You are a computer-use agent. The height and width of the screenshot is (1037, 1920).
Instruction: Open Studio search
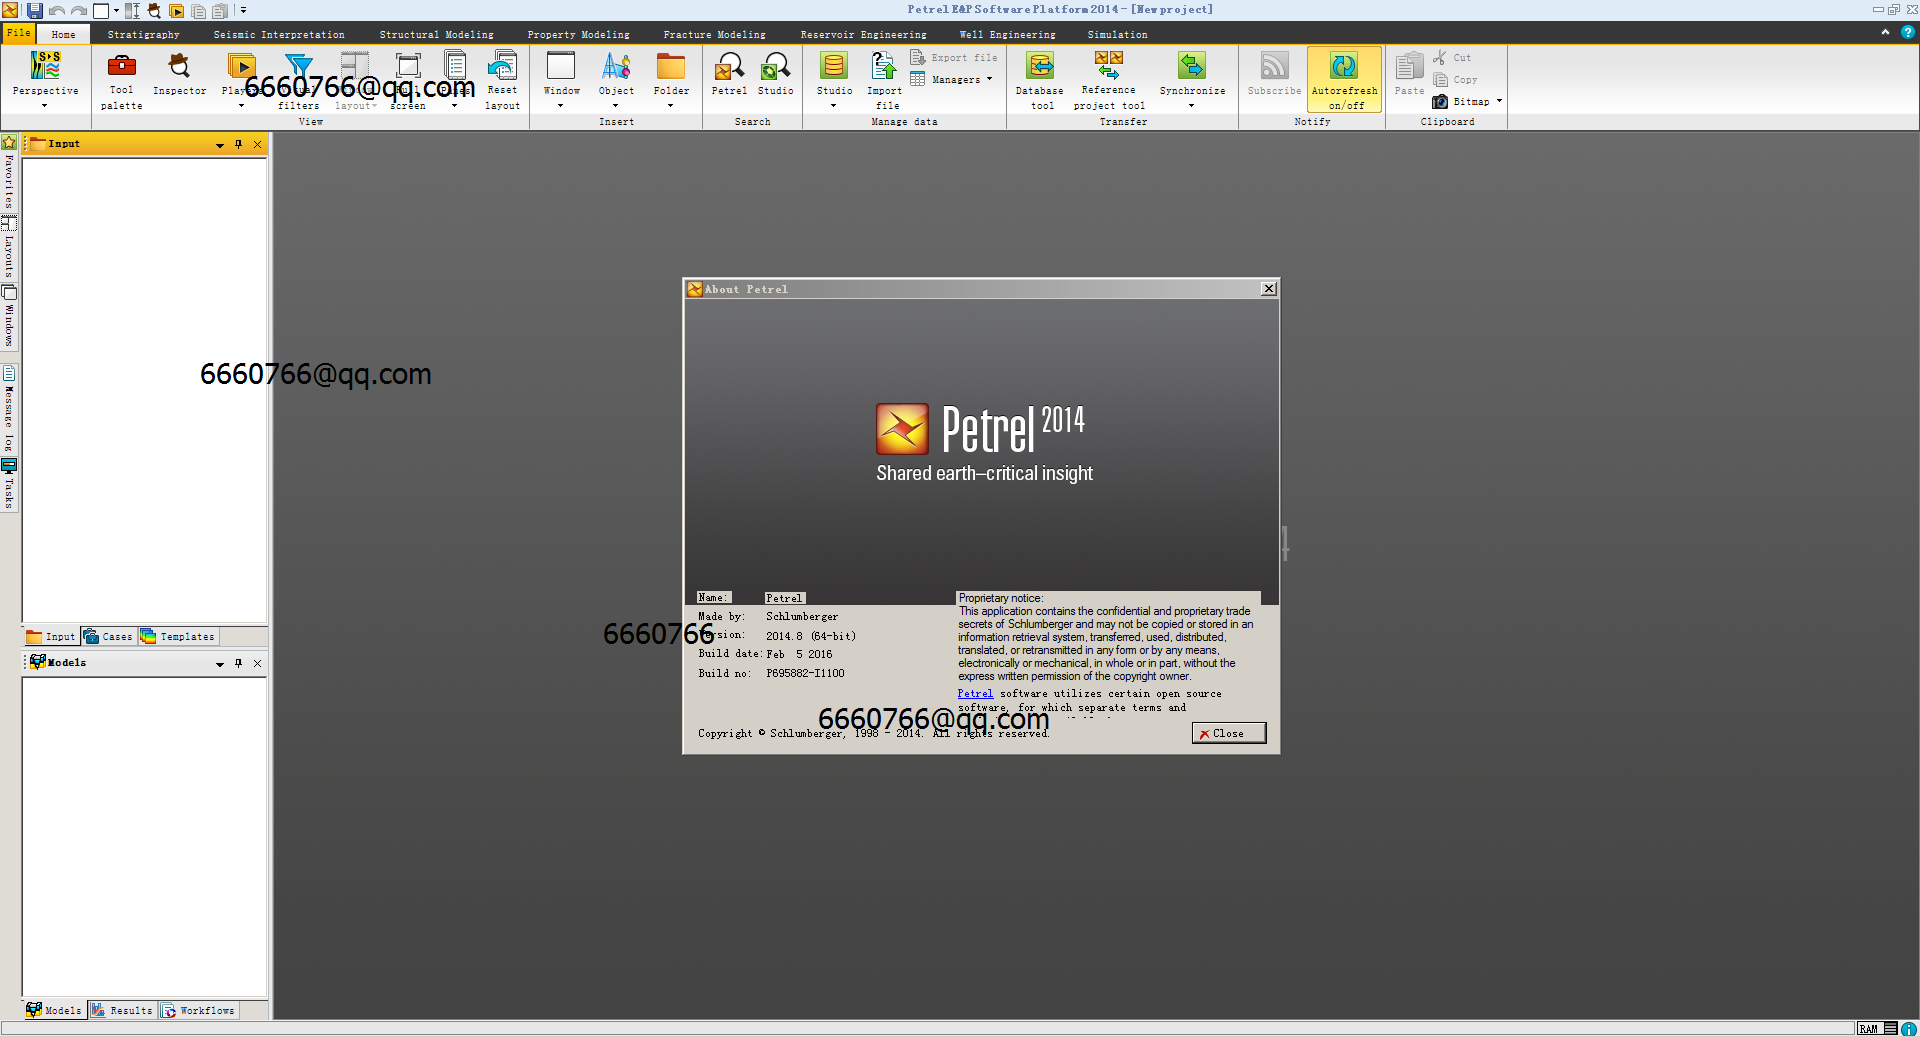[x=775, y=75]
